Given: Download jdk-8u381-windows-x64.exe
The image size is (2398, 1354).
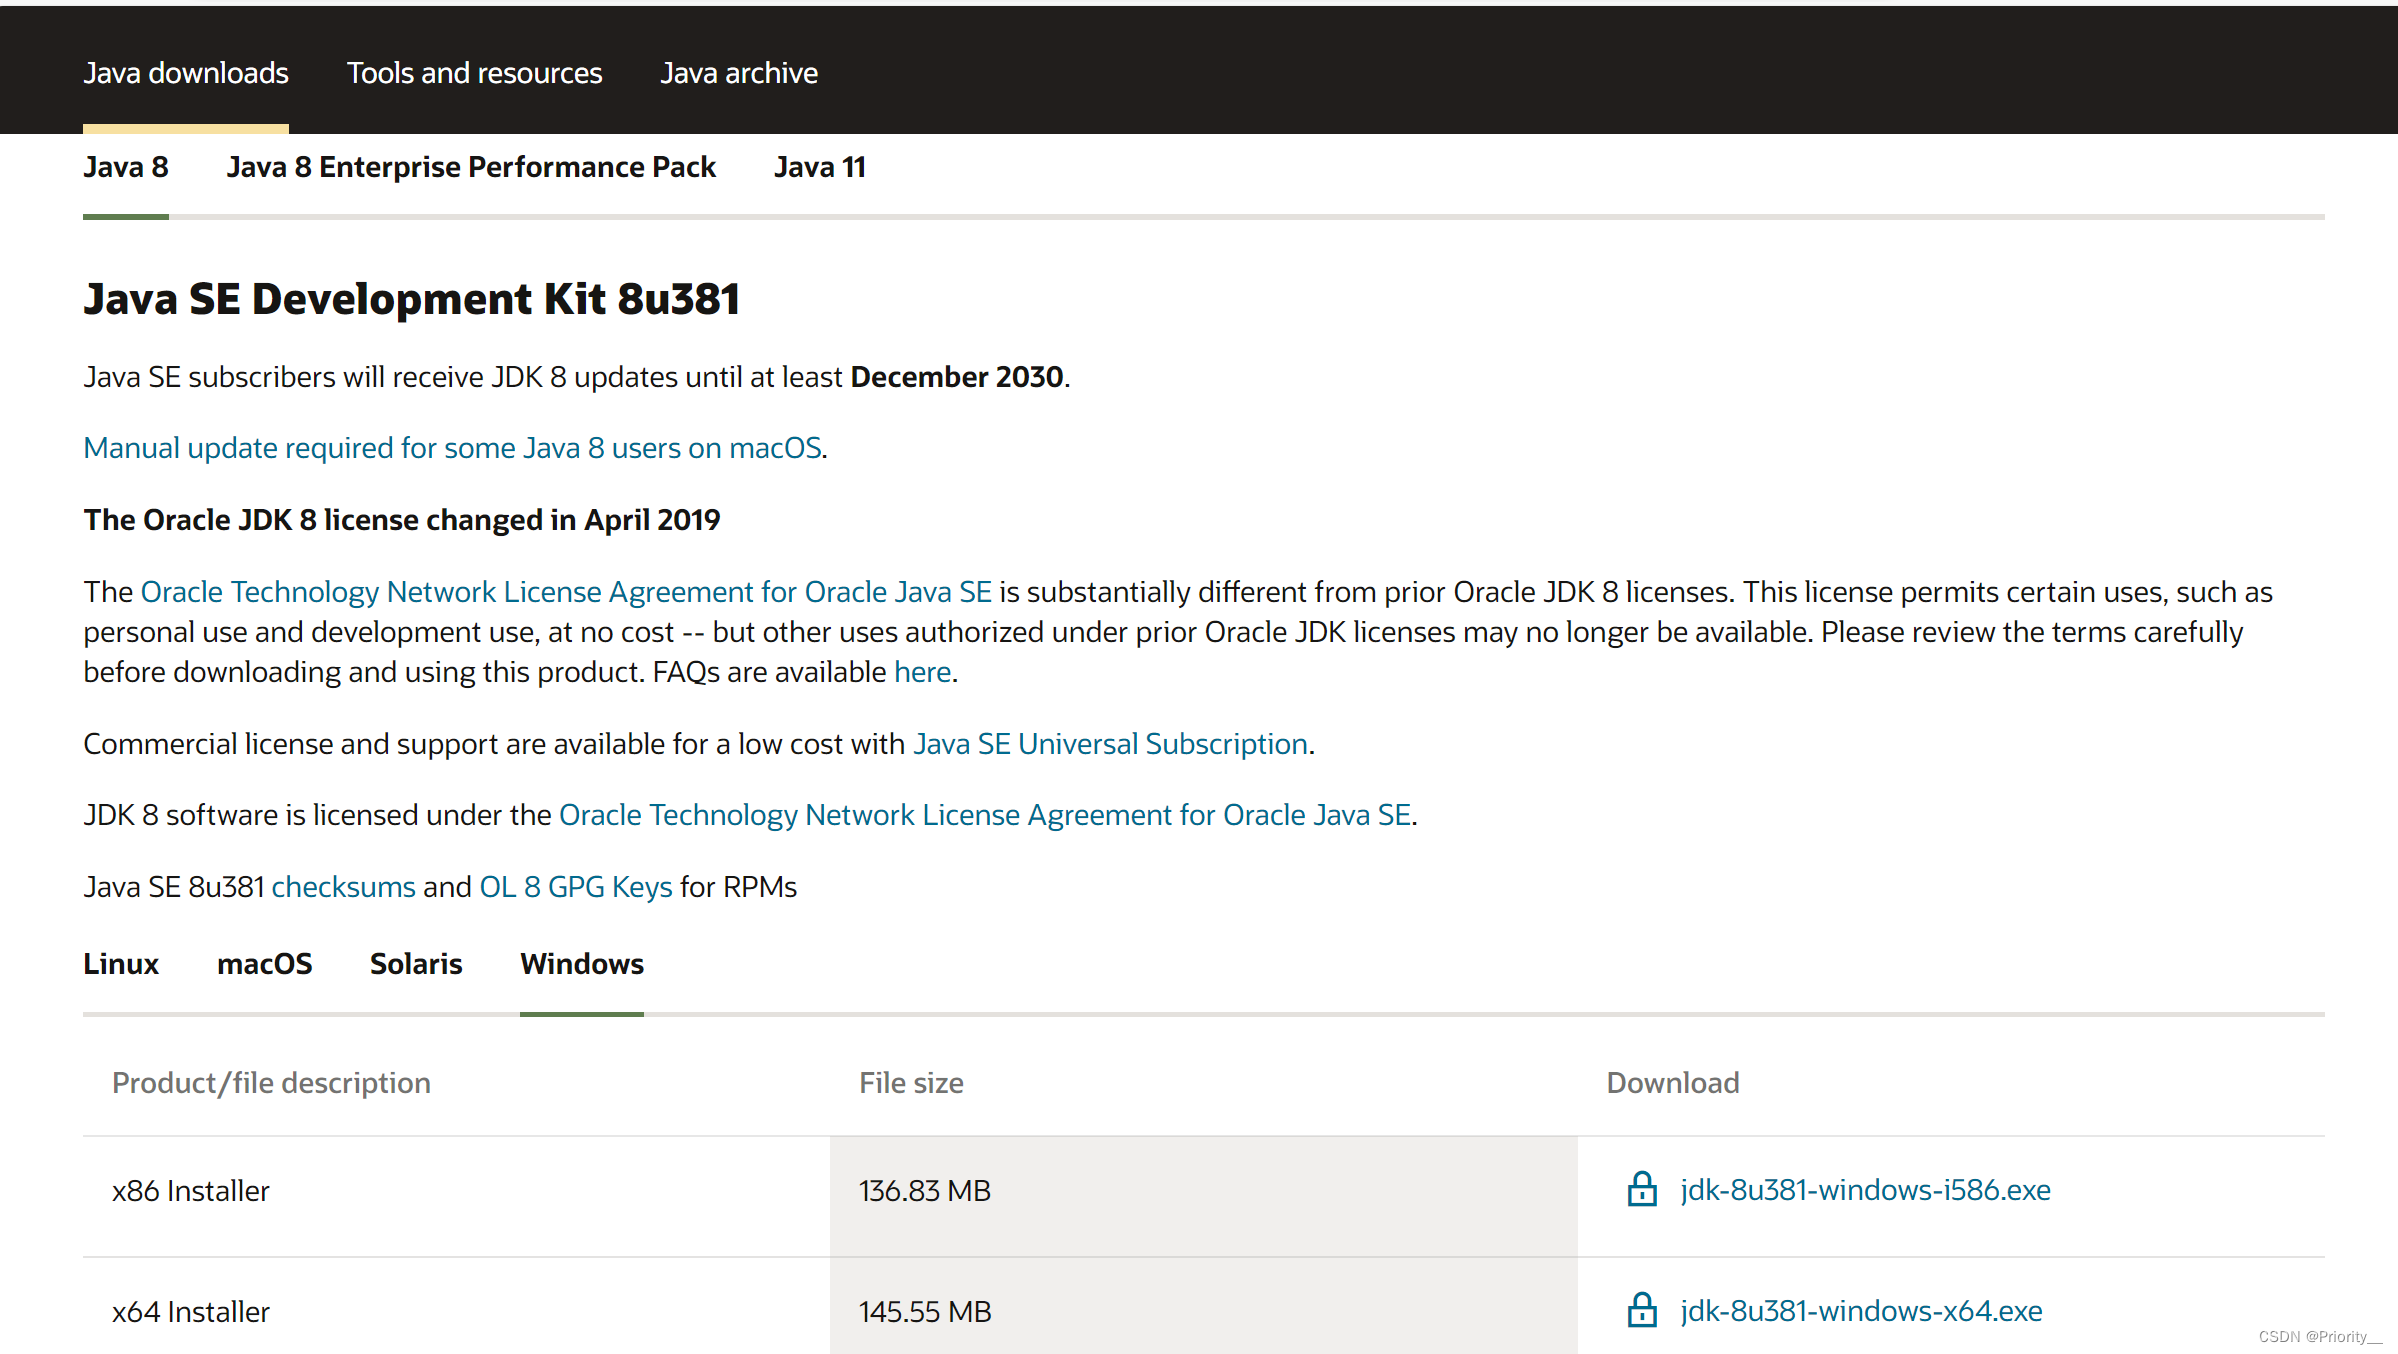Looking at the screenshot, I should pyautogui.click(x=1861, y=1311).
